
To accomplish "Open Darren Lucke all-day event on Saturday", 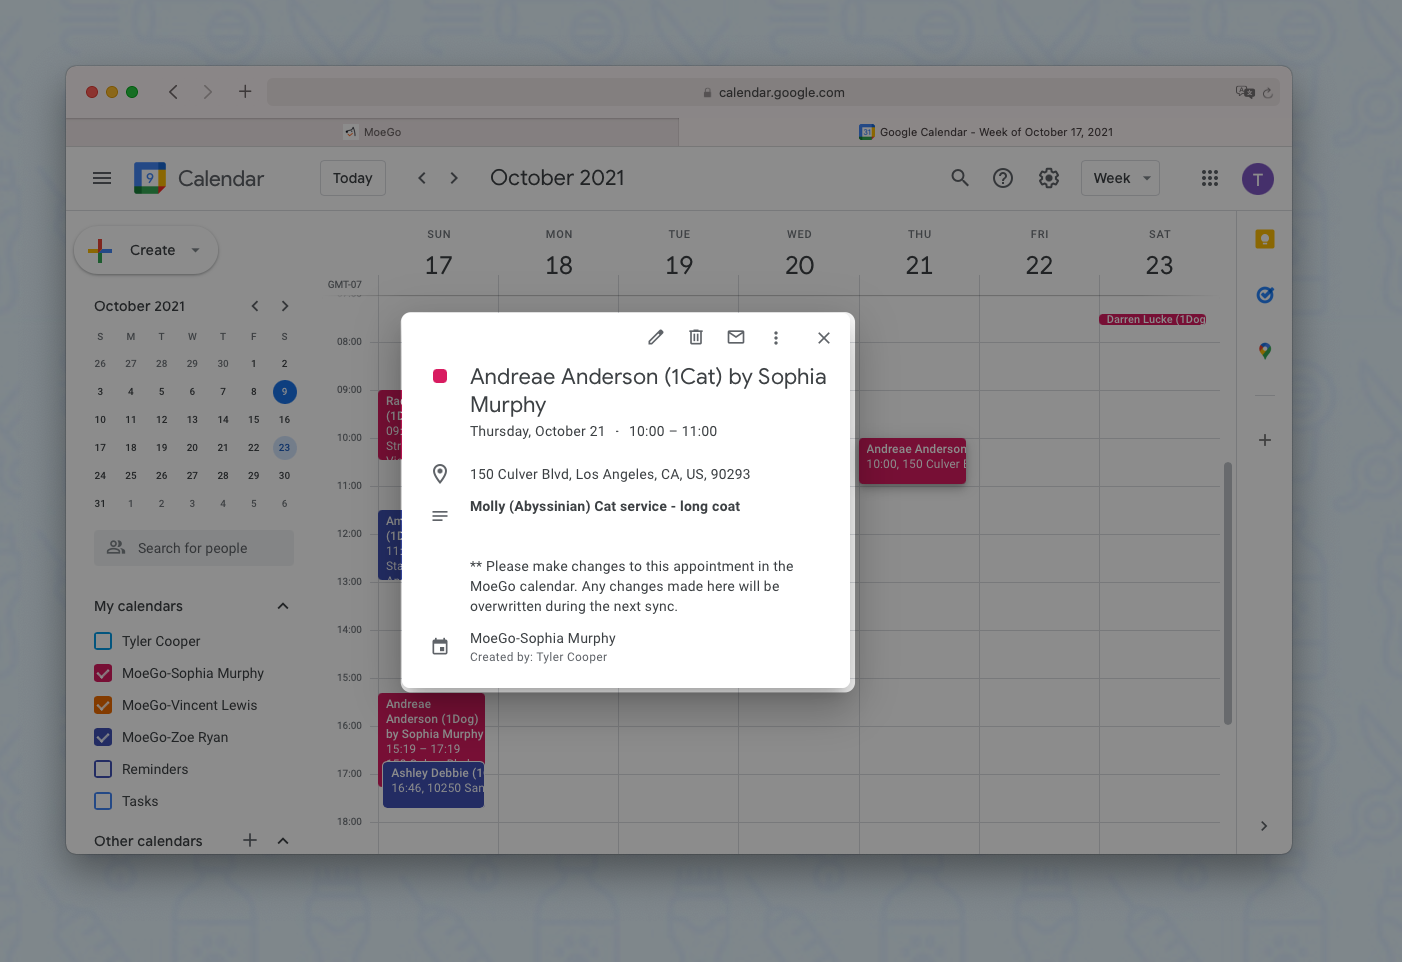I will point(1153,319).
